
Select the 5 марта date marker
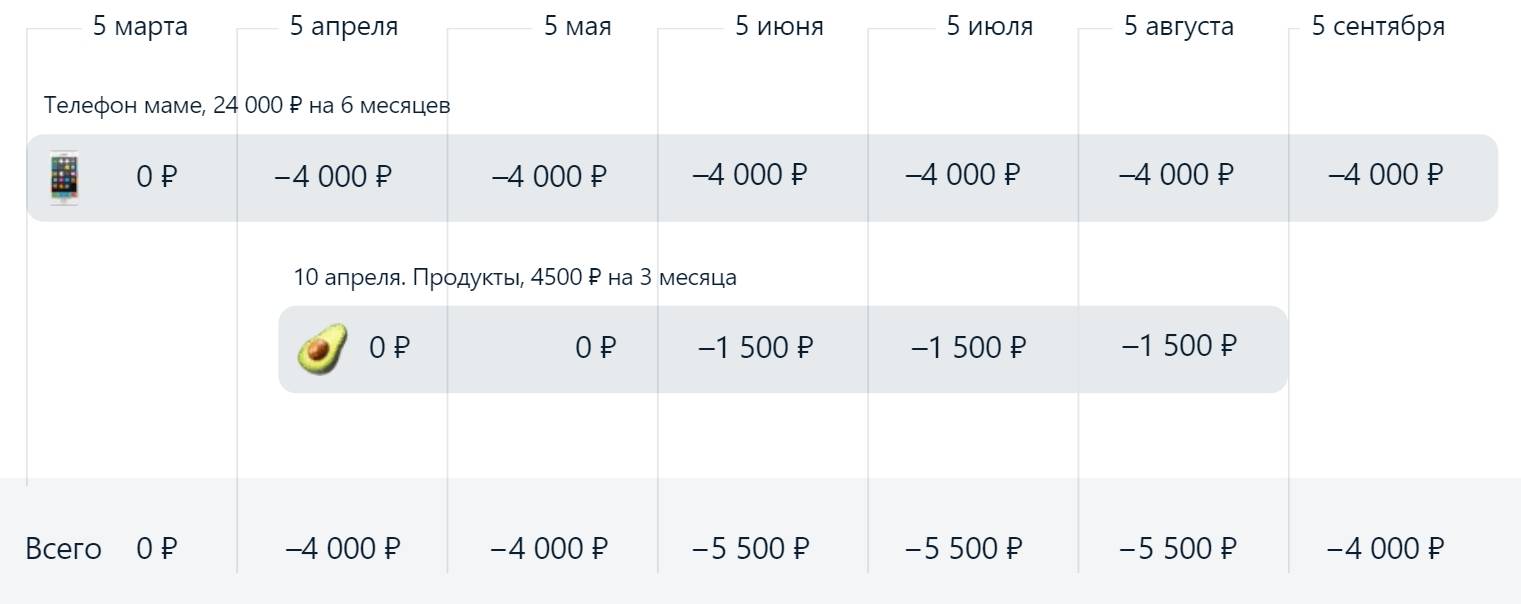coord(140,27)
